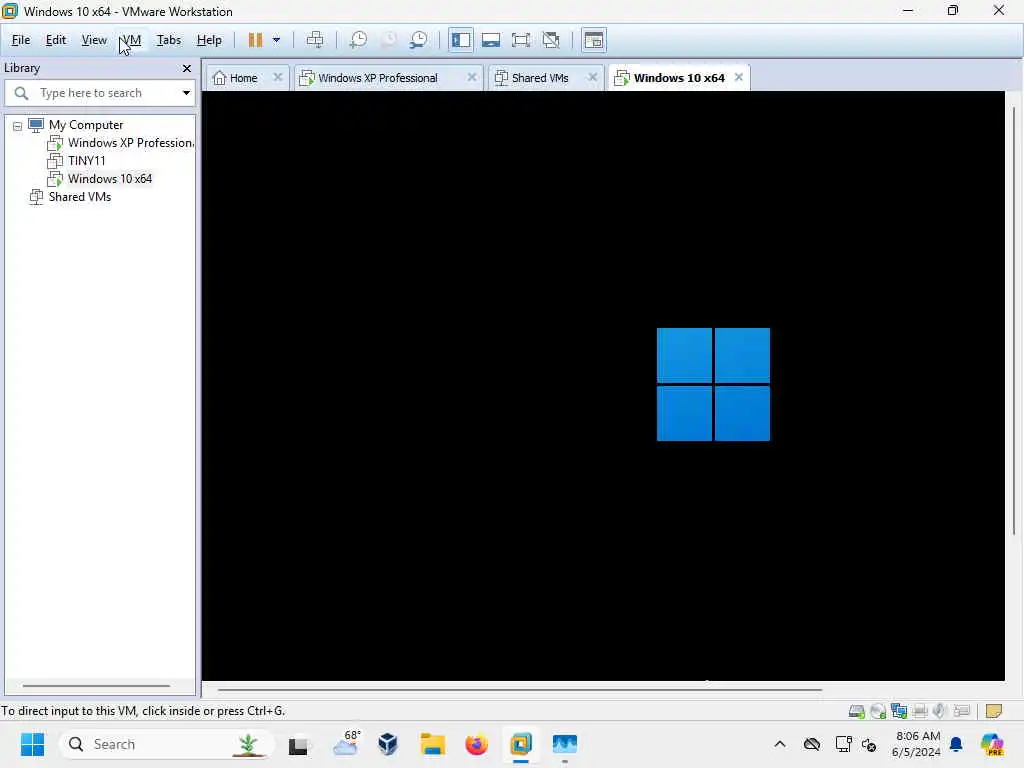Open the Edit menu

[56, 40]
